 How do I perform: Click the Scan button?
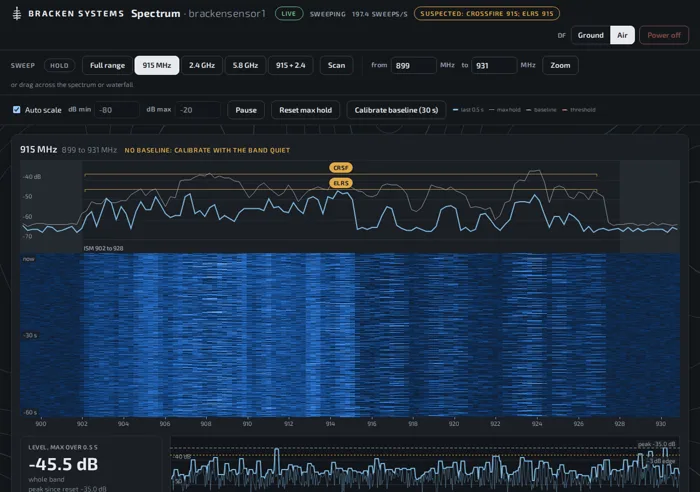tap(336, 65)
